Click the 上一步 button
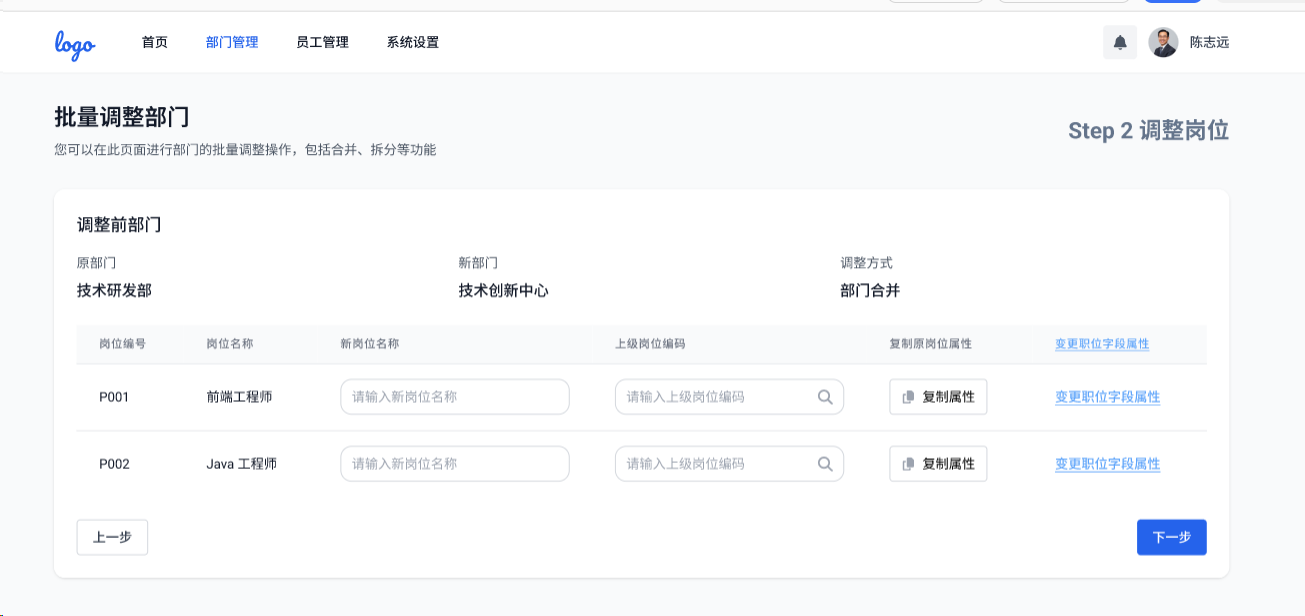Screen dimensions: 1305x616 (x=112, y=537)
